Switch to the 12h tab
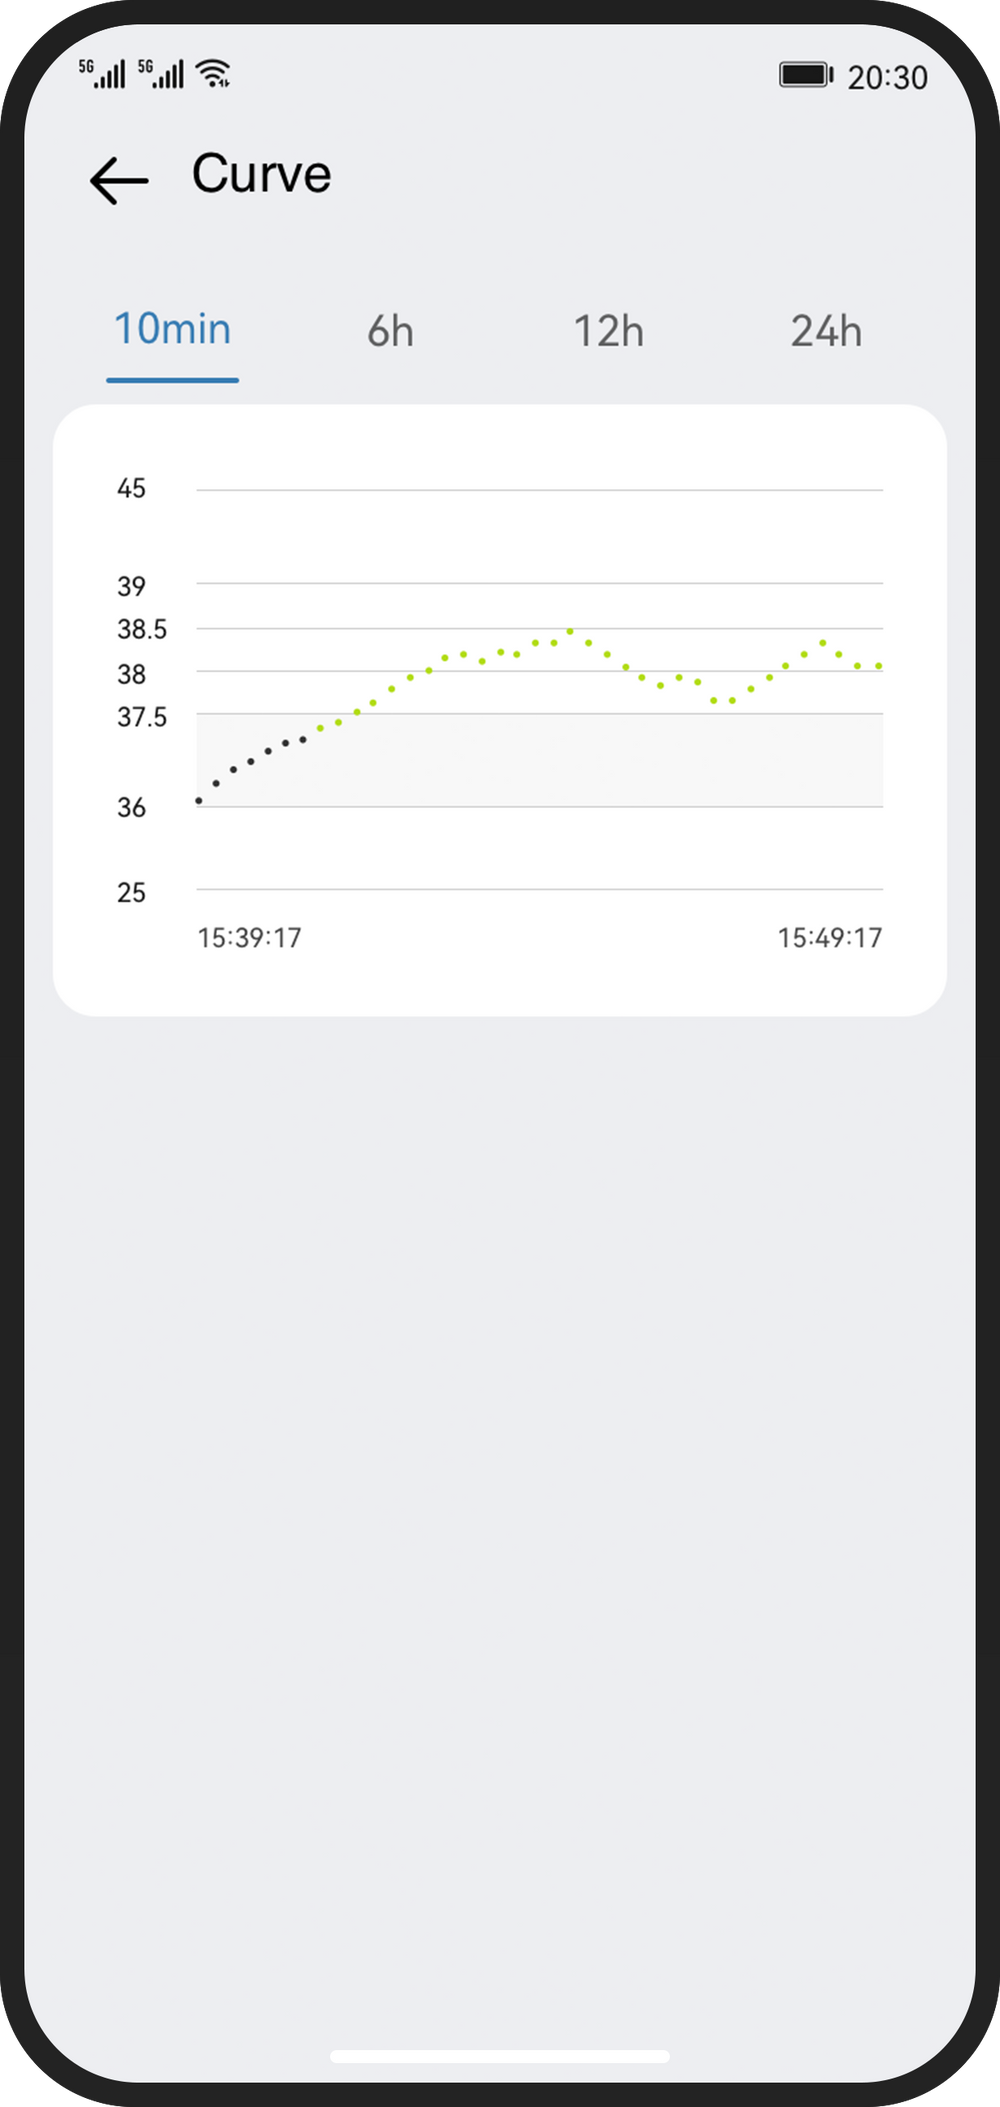The height and width of the screenshot is (2107, 1000). click(x=608, y=332)
